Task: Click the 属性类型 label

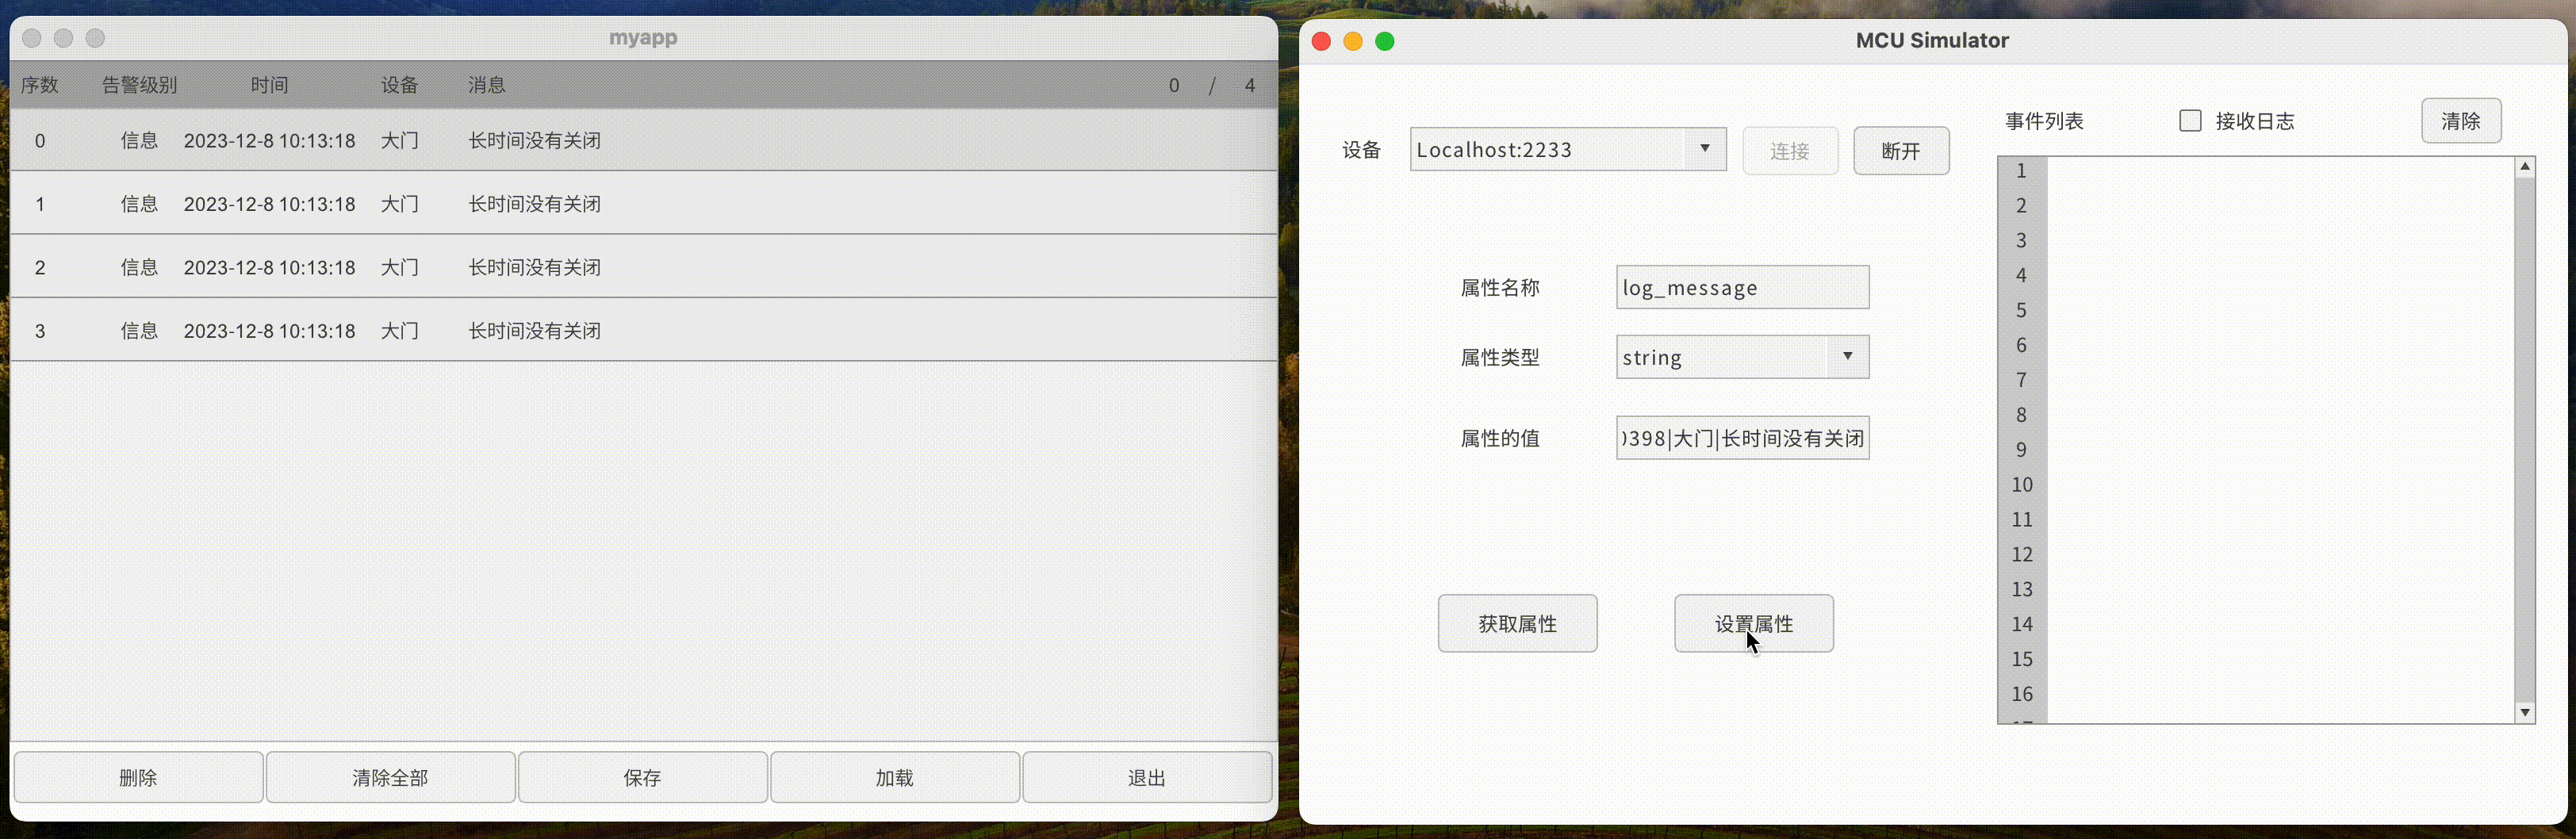Action: 1500,357
